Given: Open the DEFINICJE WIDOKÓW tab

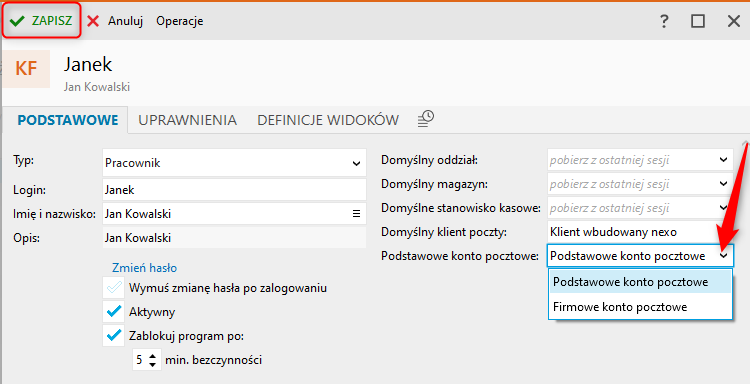Looking at the screenshot, I should tap(328, 120).
